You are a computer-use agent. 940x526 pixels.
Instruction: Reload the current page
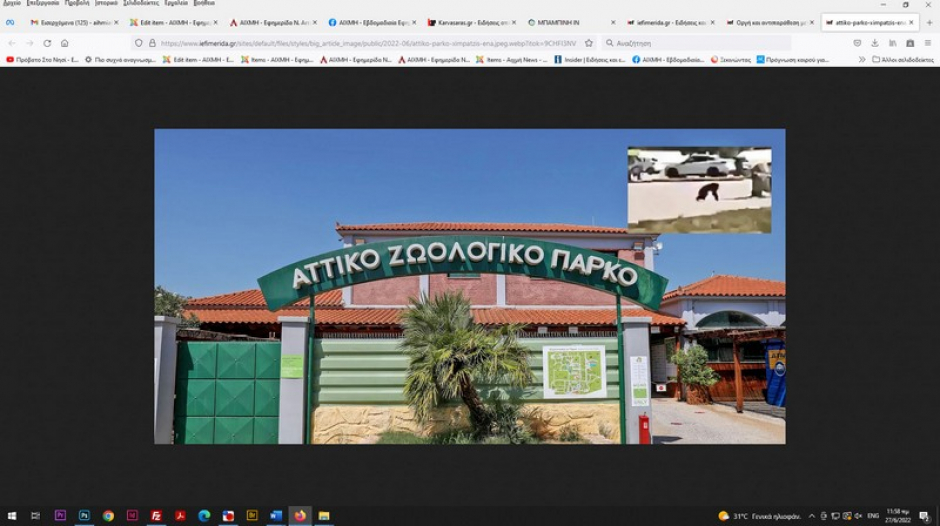[x=47, y=43]
